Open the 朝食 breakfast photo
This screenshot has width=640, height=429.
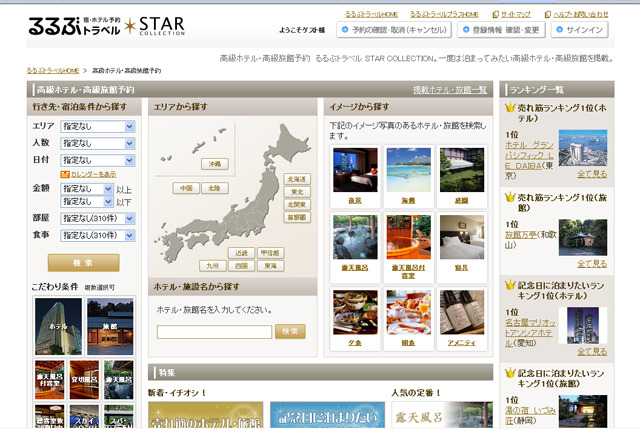click(x=409, y=312)
